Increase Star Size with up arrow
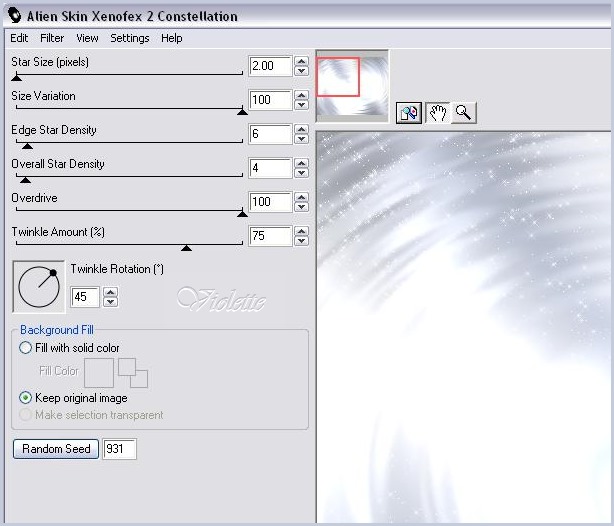Viewport: 614px width, 526px height. point(302,61)
